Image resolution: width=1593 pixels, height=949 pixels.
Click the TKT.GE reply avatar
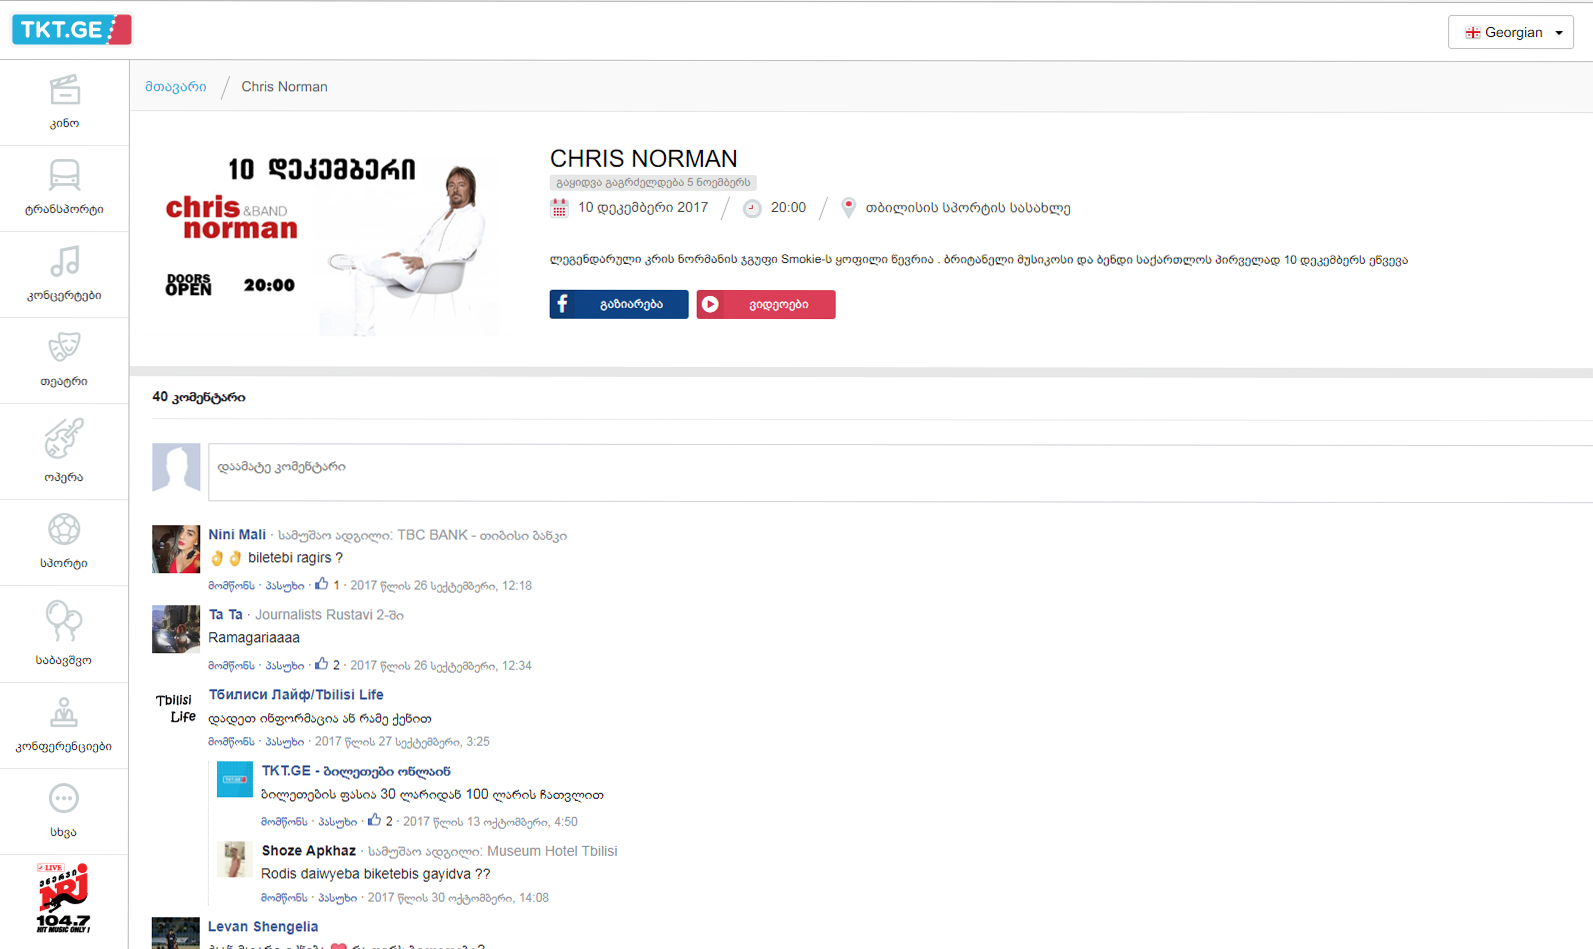235,780
